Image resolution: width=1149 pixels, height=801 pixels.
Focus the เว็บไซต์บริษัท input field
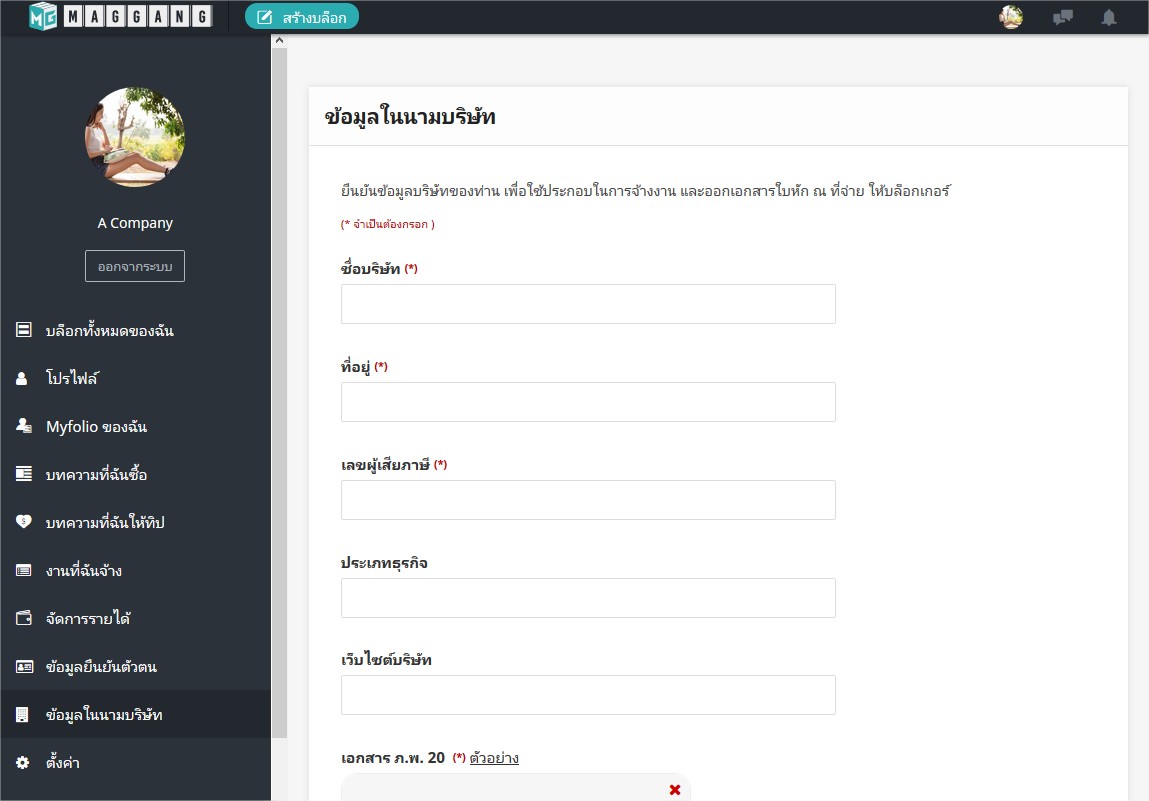(x=588, y=695)
